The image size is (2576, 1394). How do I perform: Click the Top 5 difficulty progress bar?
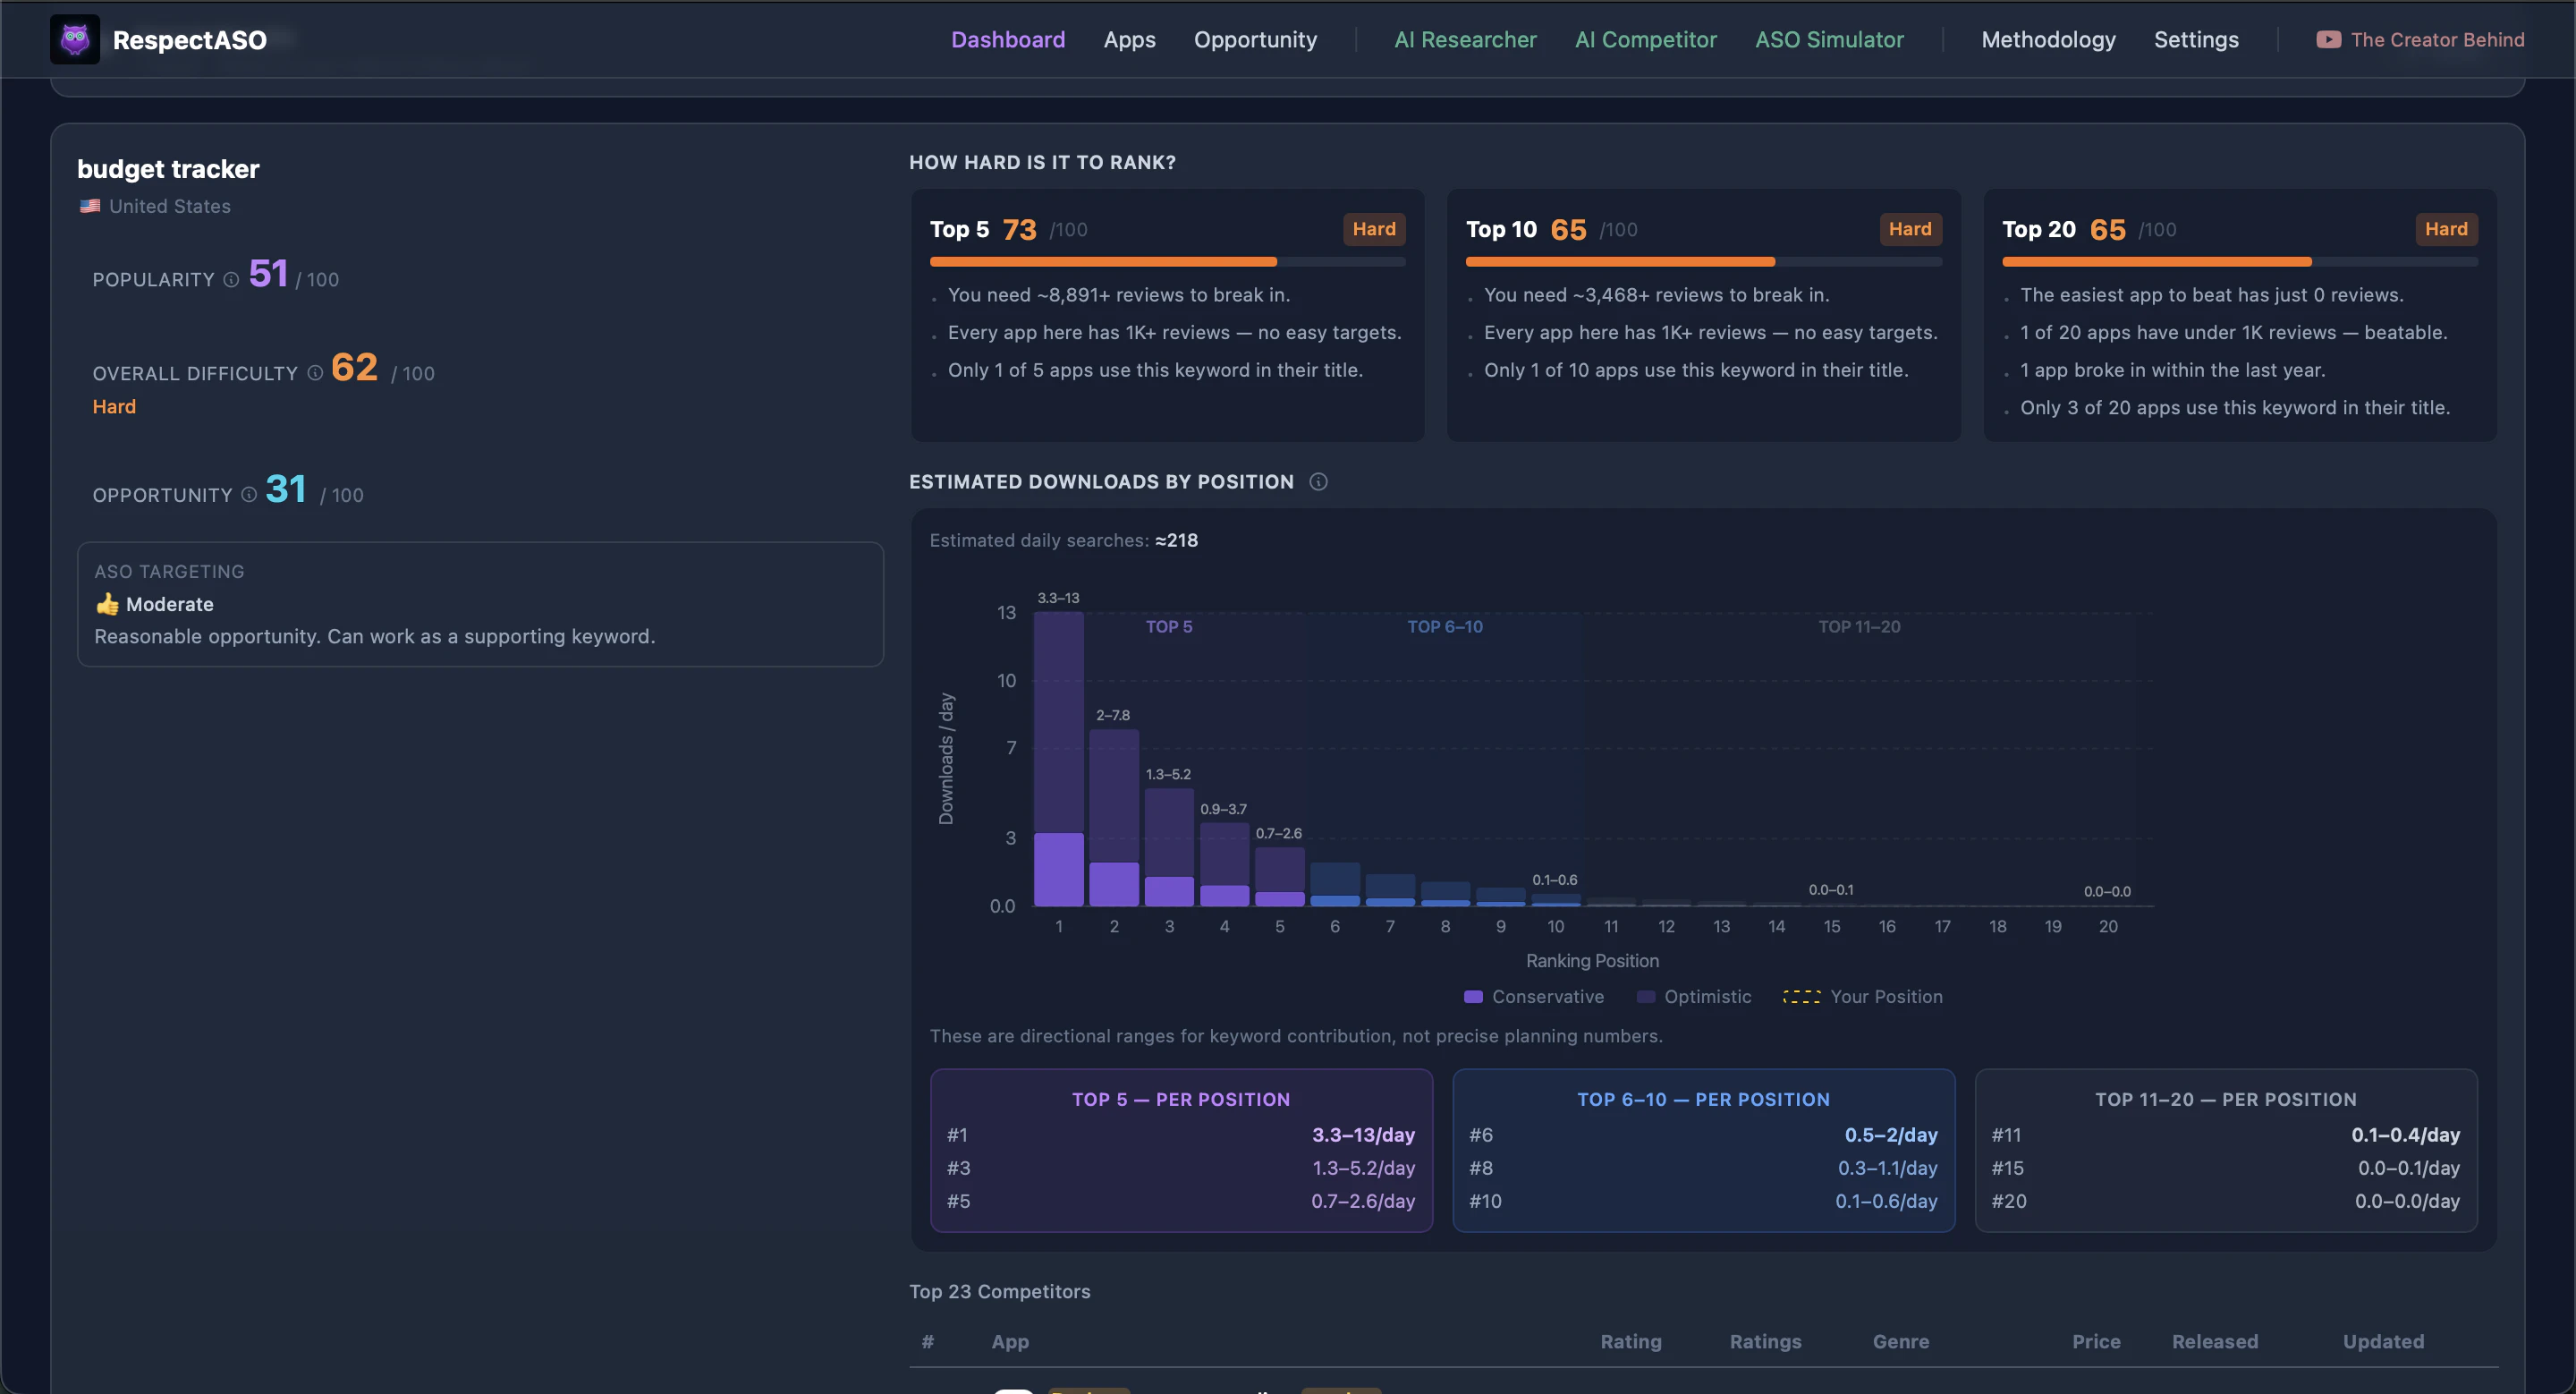tap(1167, 262)
